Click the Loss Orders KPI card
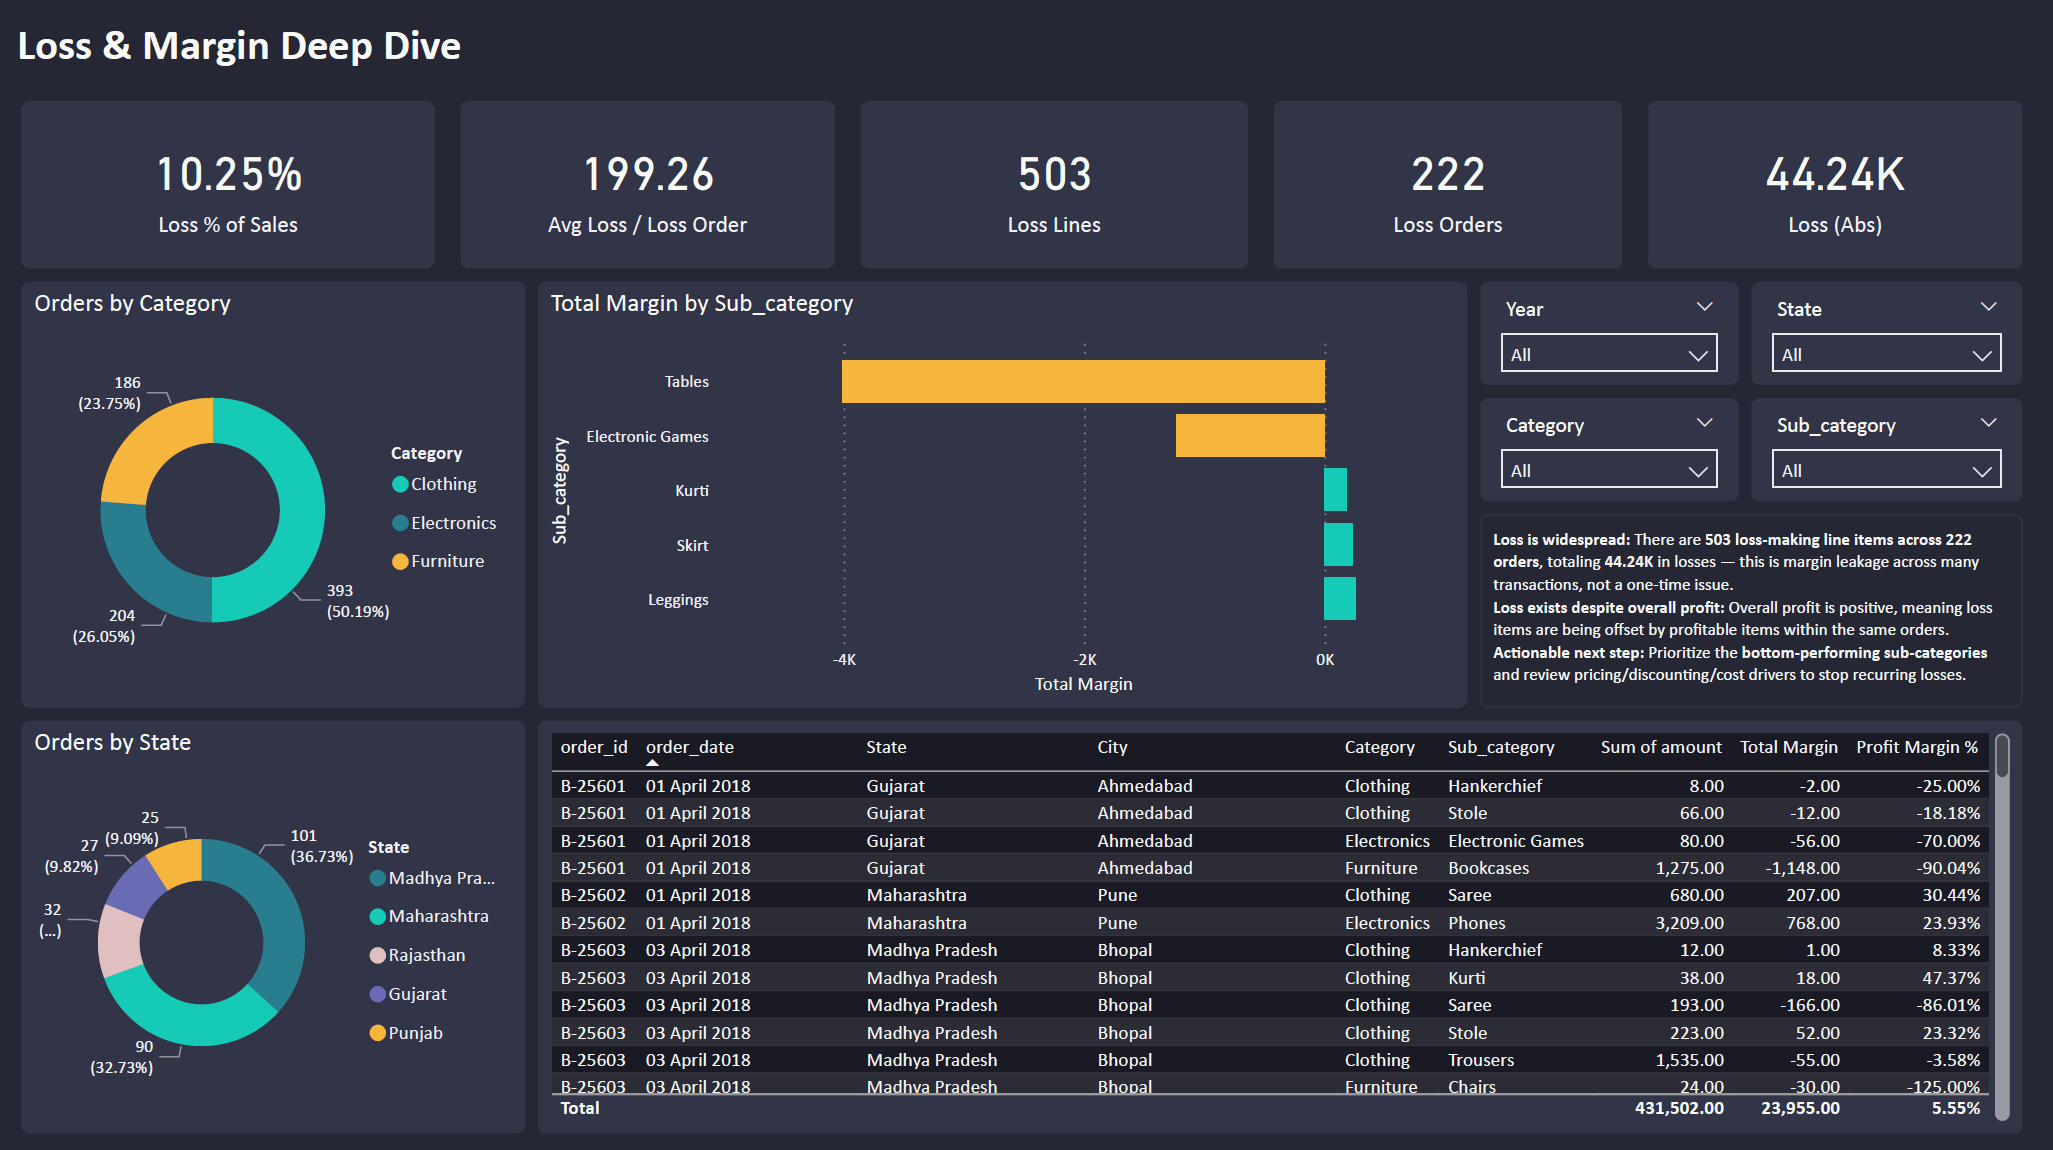This screenshot has width=2053, height=1150. point(1447,185)
